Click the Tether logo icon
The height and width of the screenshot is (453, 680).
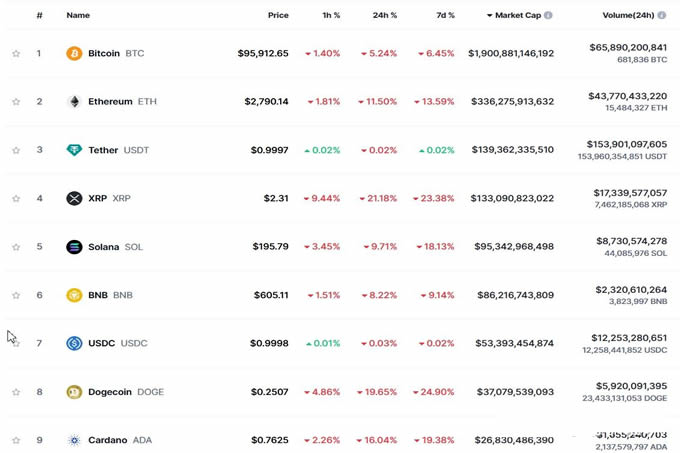74,150
